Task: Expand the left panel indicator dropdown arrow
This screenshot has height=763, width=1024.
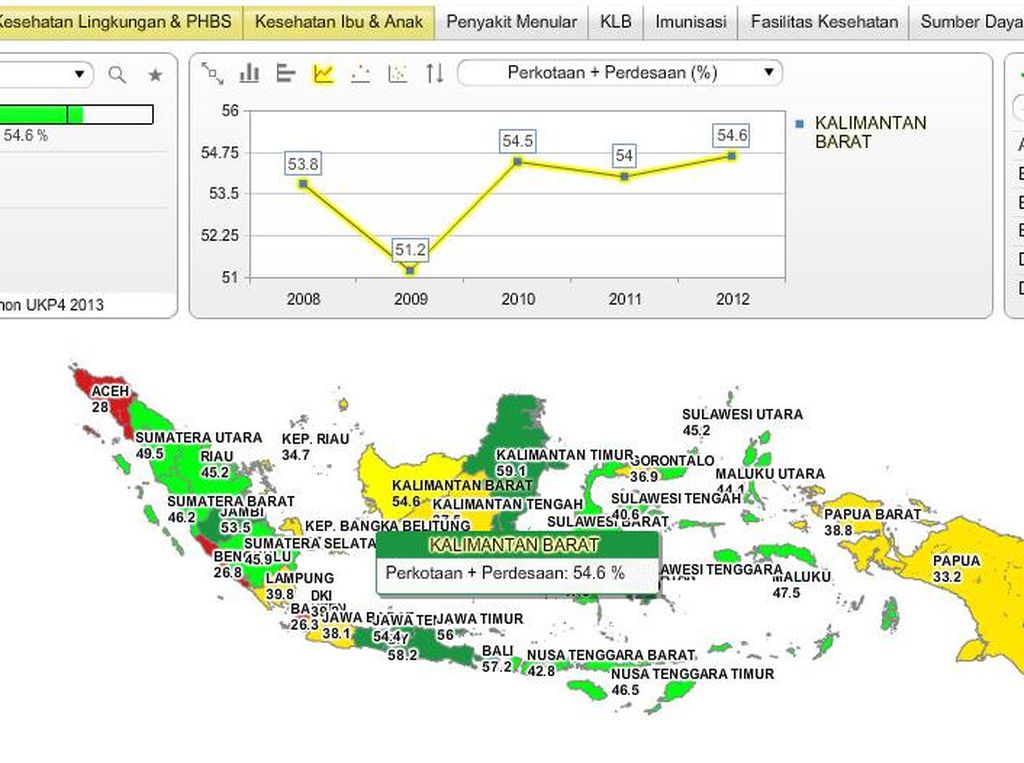Action: pos(79,74)
